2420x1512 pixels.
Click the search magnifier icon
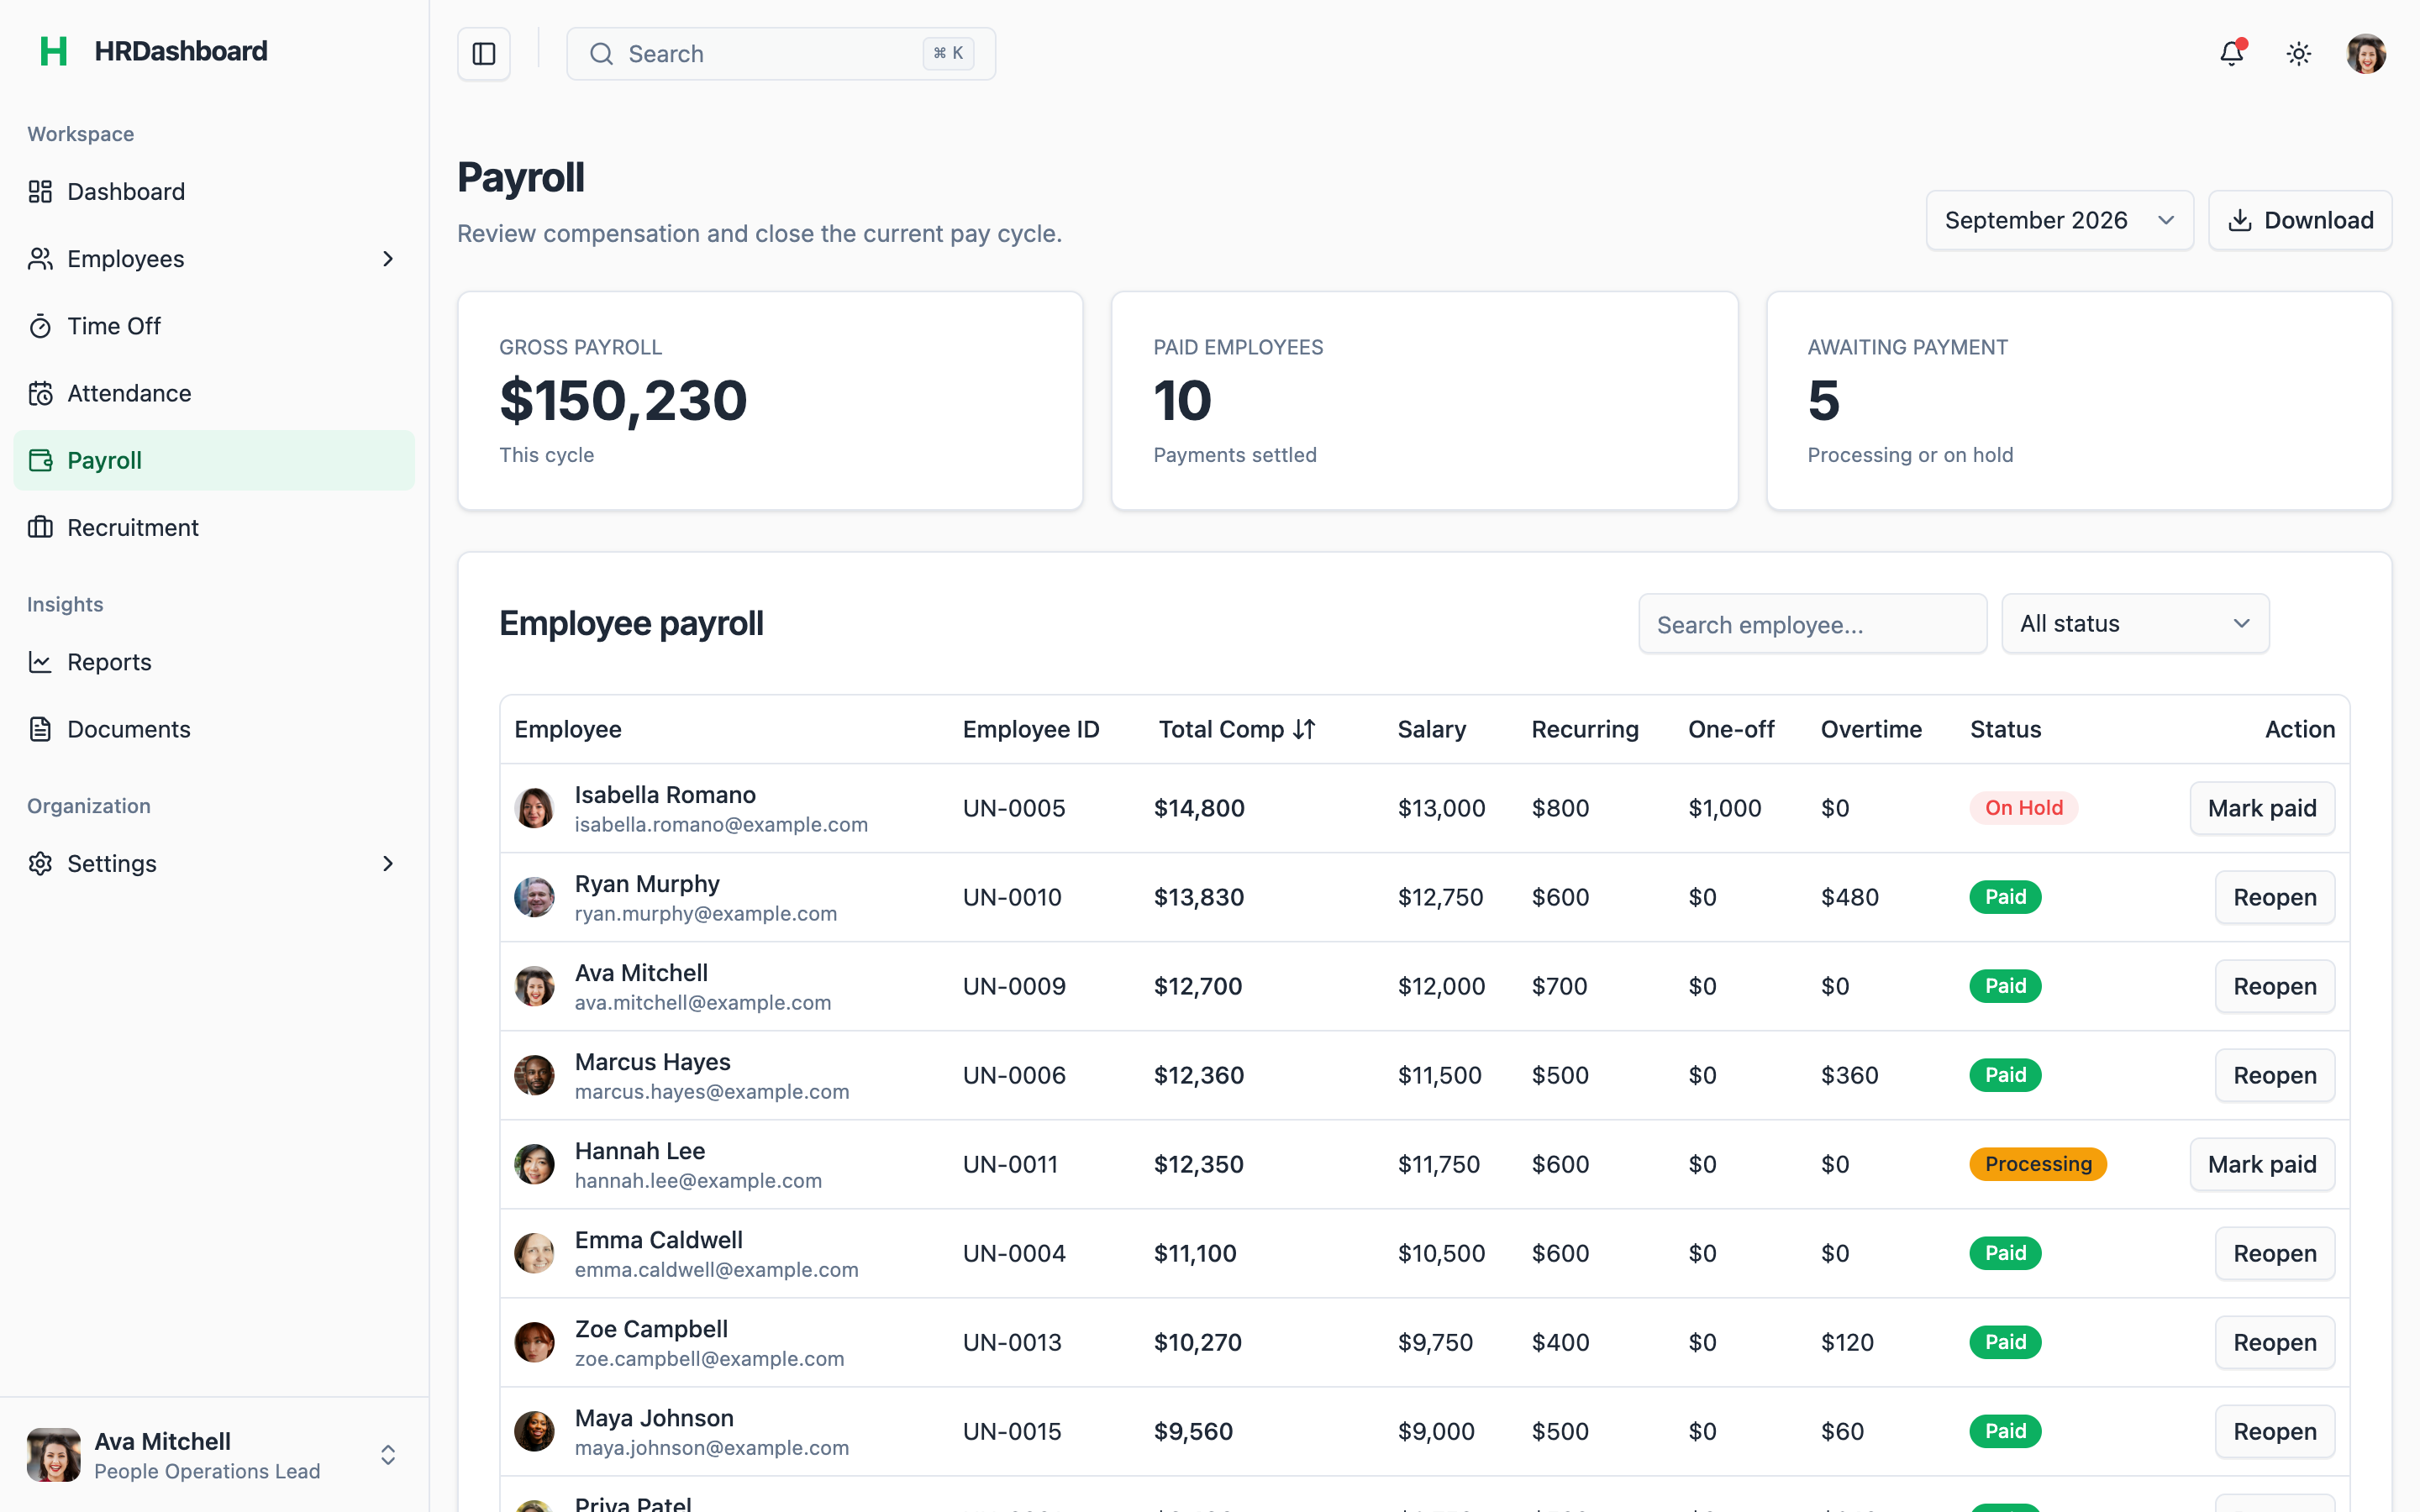pyautogui.click(x=601, y=54)
